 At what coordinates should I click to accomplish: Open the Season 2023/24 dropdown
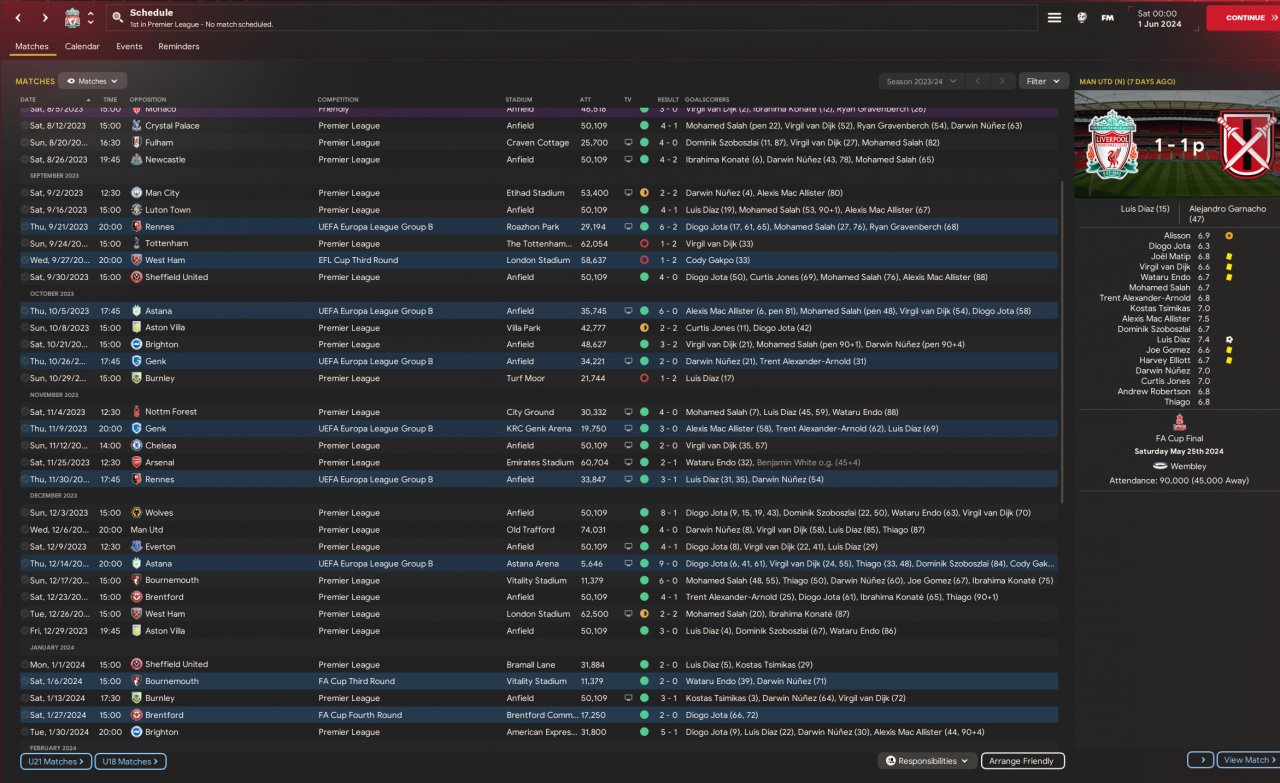920,81
